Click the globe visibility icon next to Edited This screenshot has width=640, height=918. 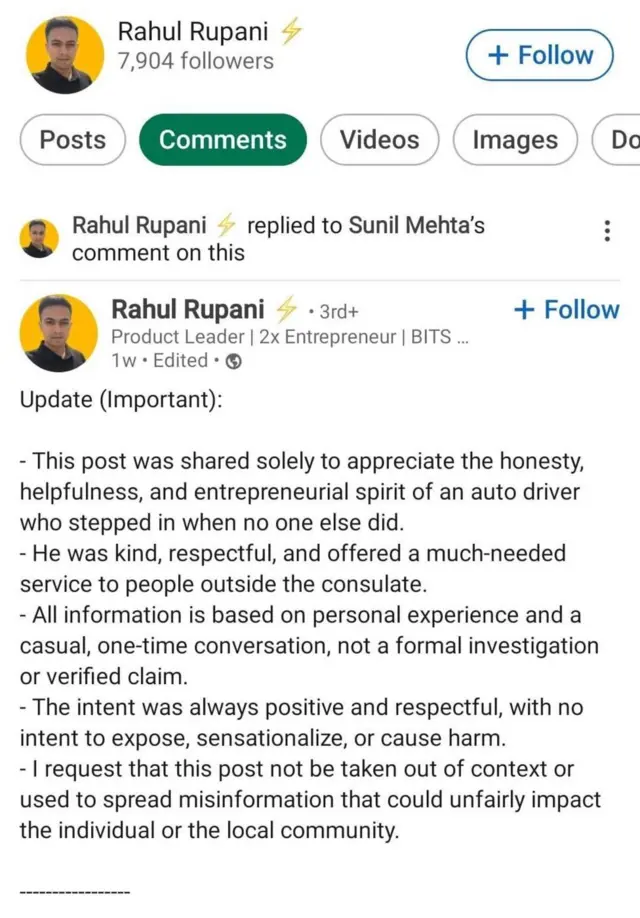pos(234,362)
